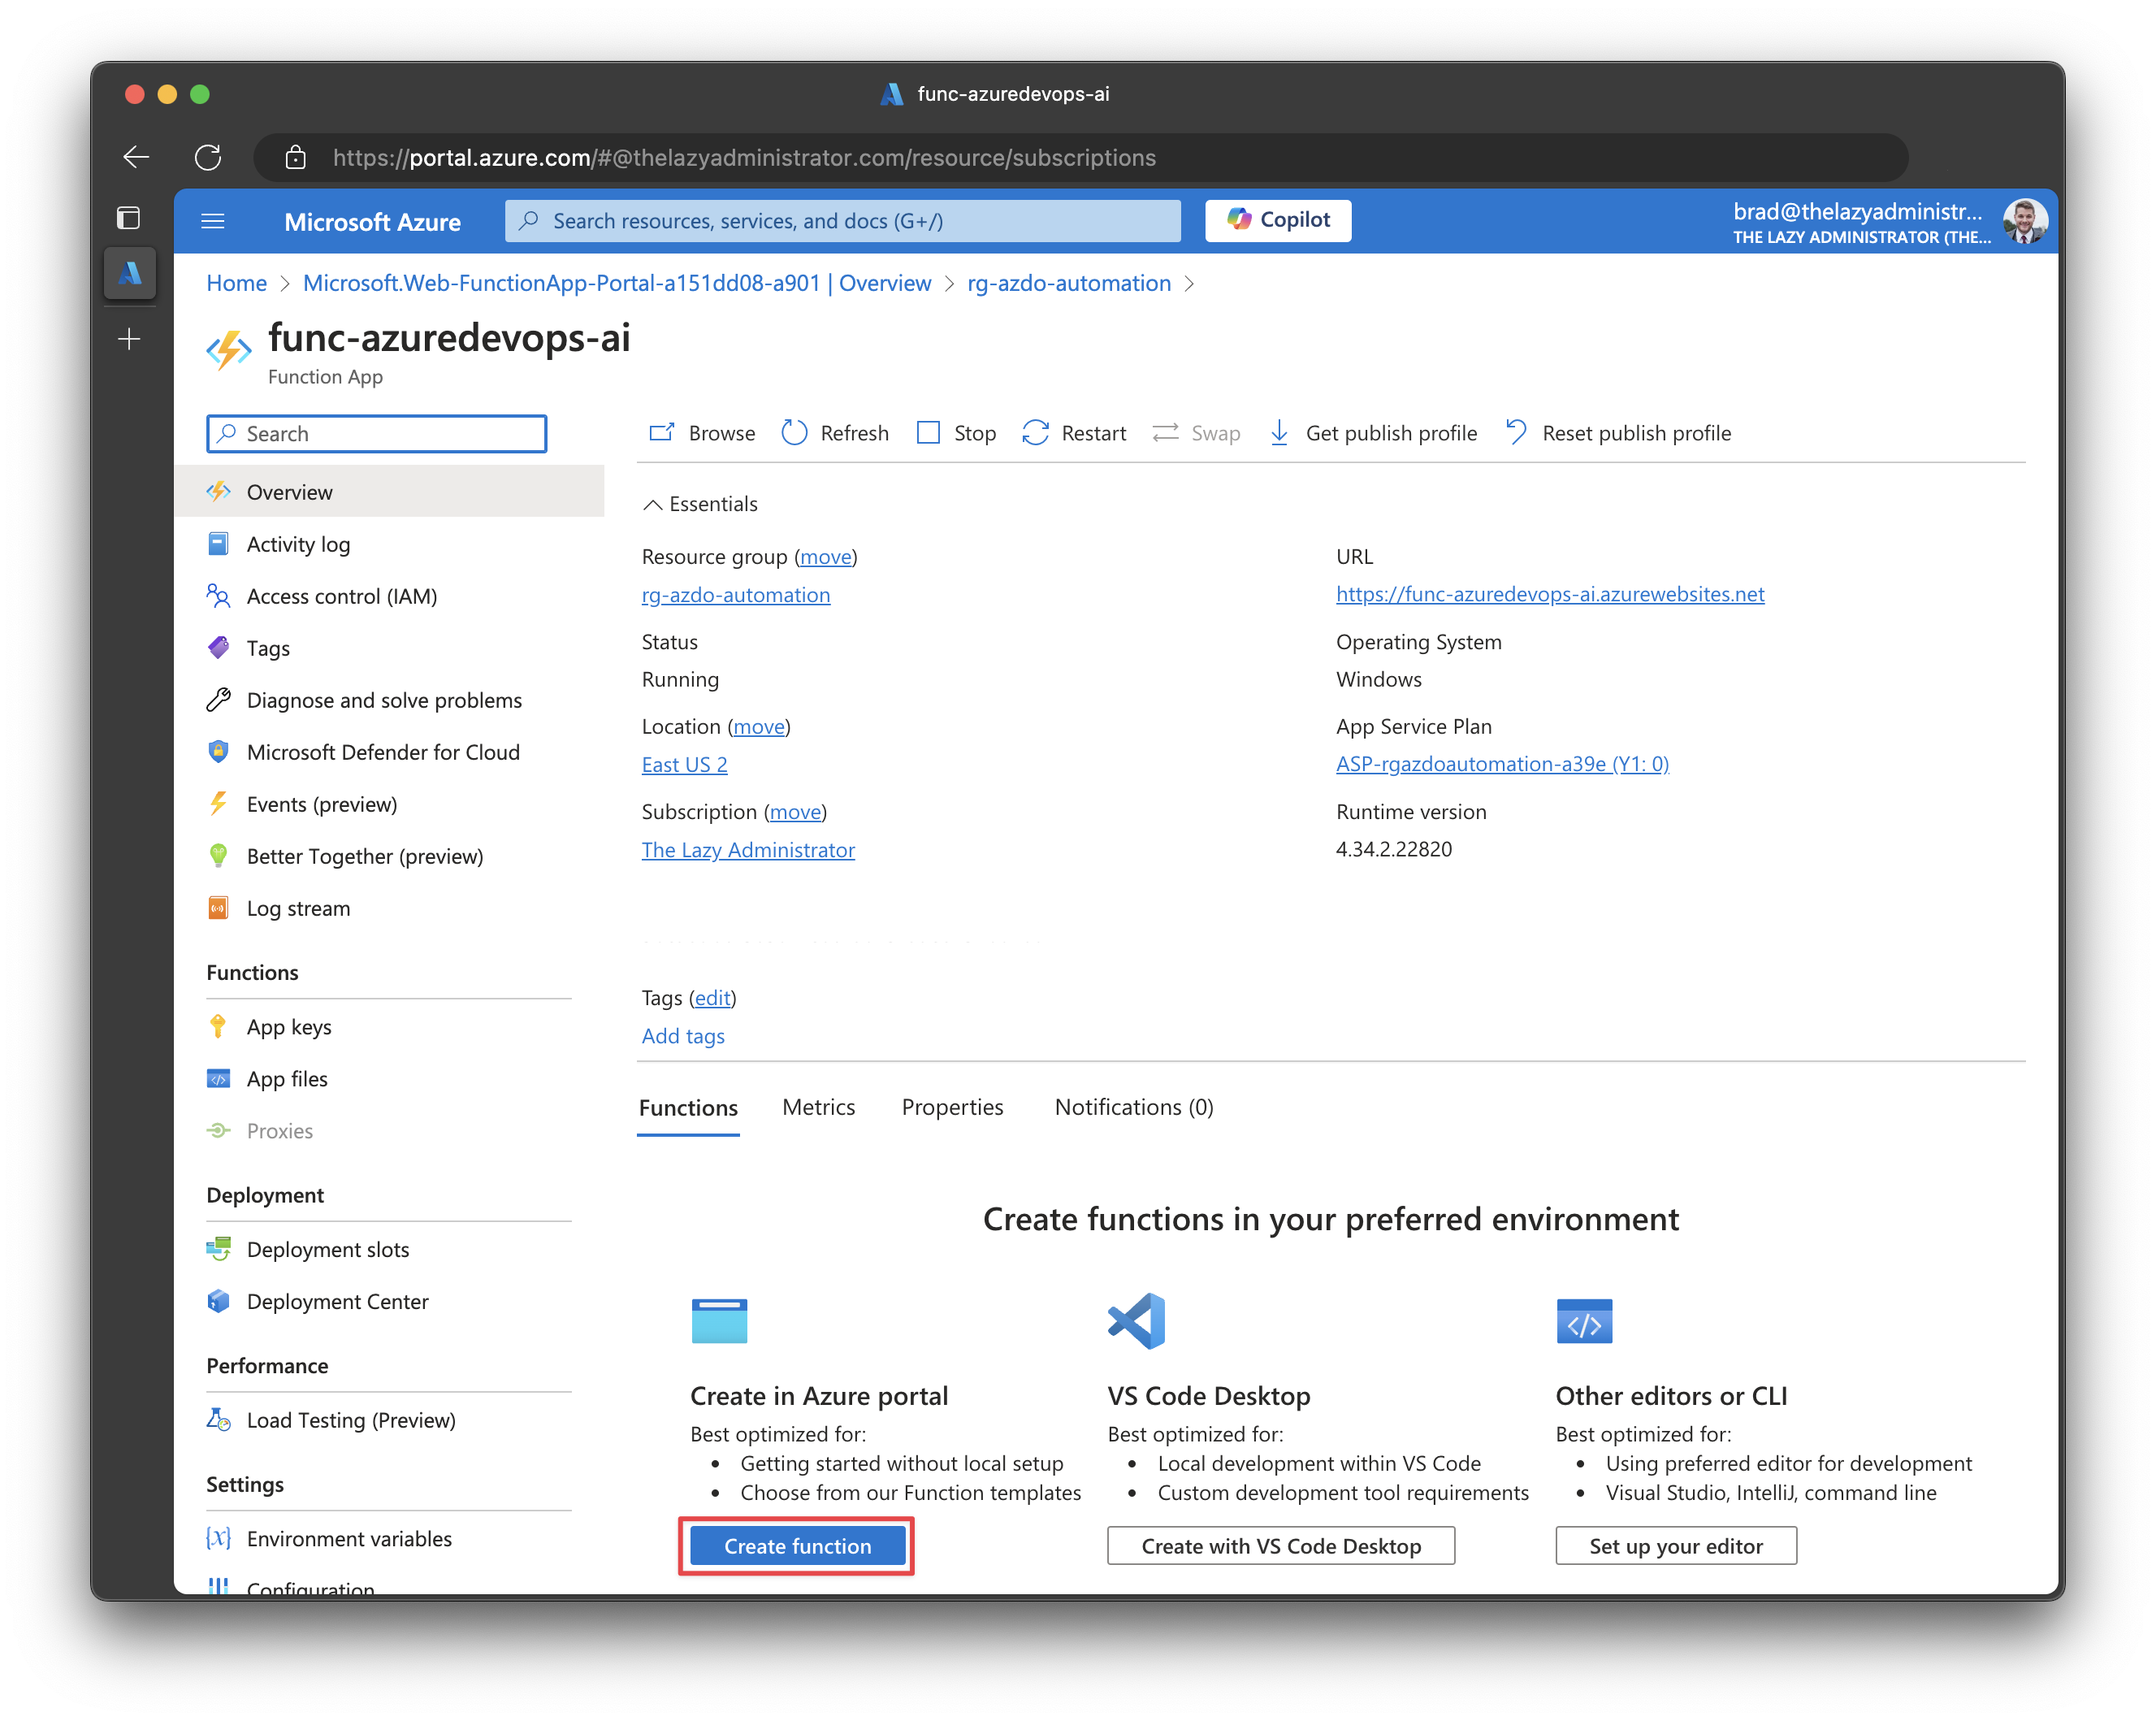Switch to the Functions tab
This screenshot has width=2156, height=1721.
pos(688,1108)
